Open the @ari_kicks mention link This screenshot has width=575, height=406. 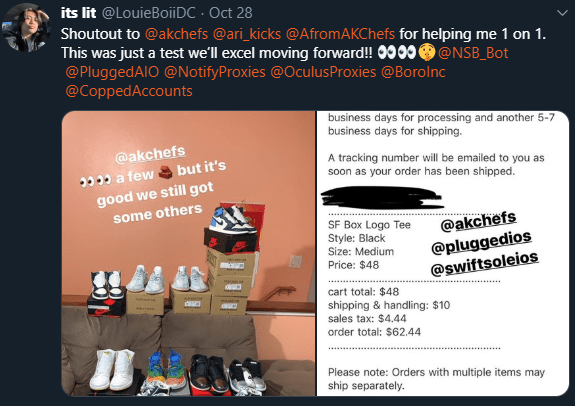[247, 34]
